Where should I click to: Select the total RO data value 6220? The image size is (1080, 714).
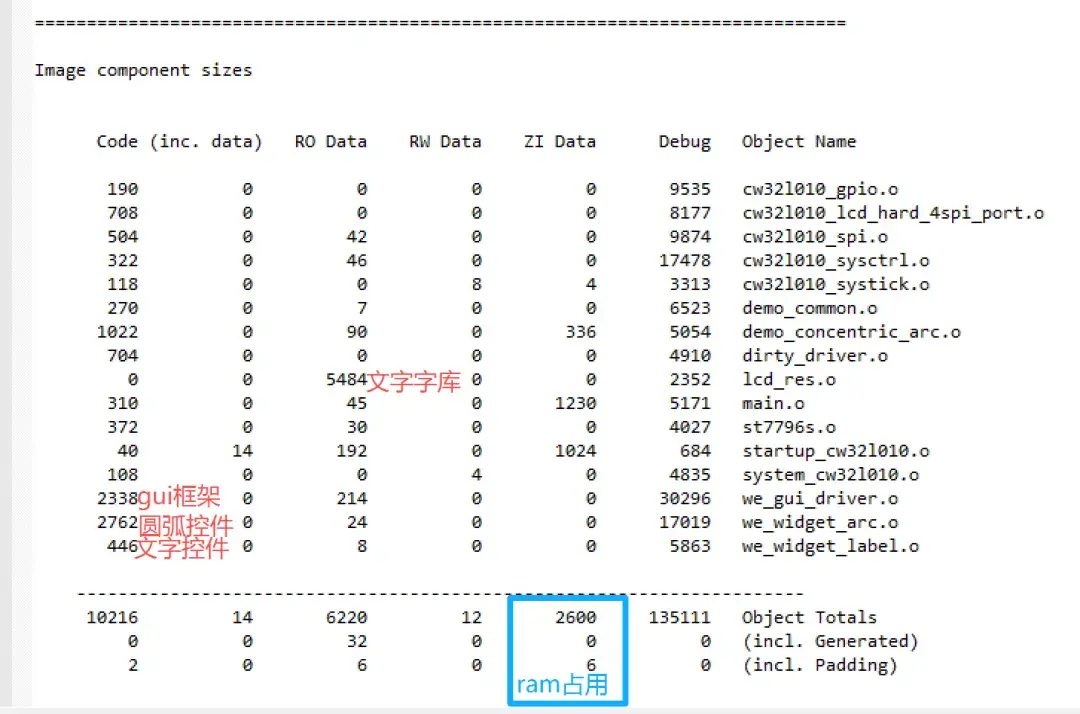click(346, 618)
